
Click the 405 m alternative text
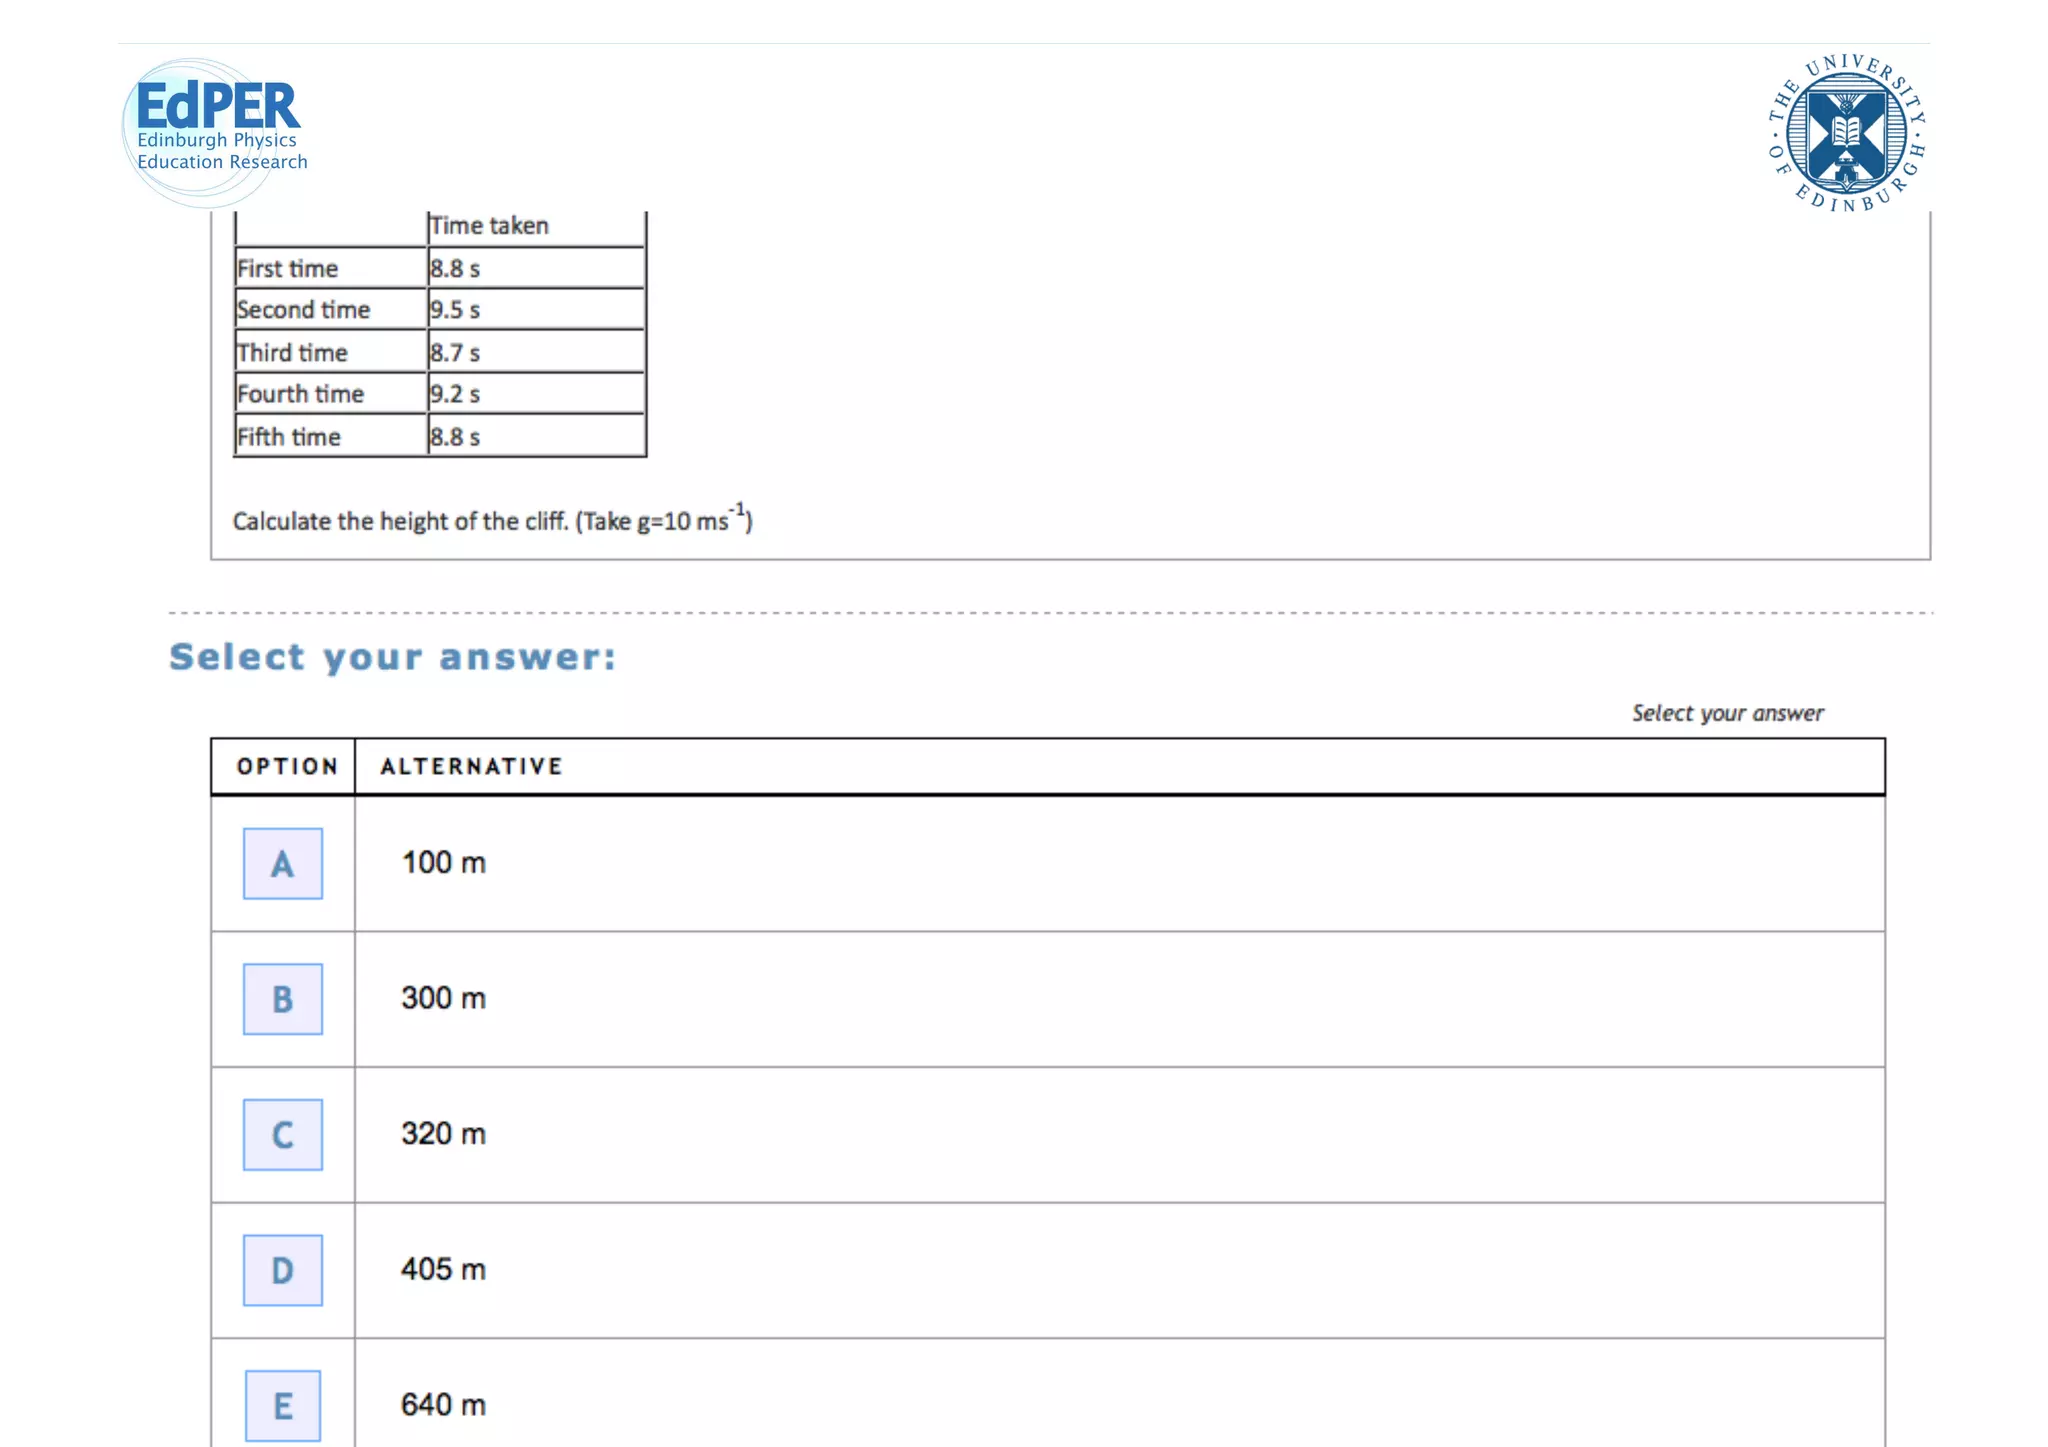pos(443,1269)
